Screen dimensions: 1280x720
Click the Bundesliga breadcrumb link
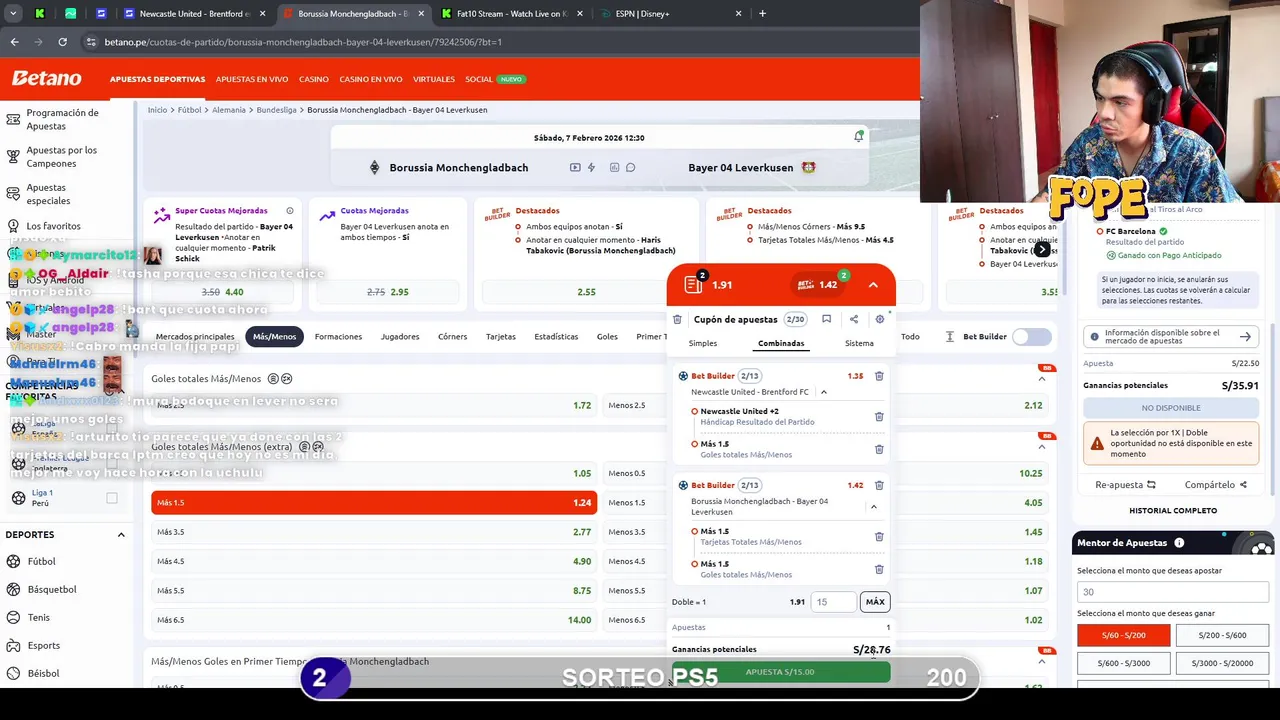(x=276, y=110)
